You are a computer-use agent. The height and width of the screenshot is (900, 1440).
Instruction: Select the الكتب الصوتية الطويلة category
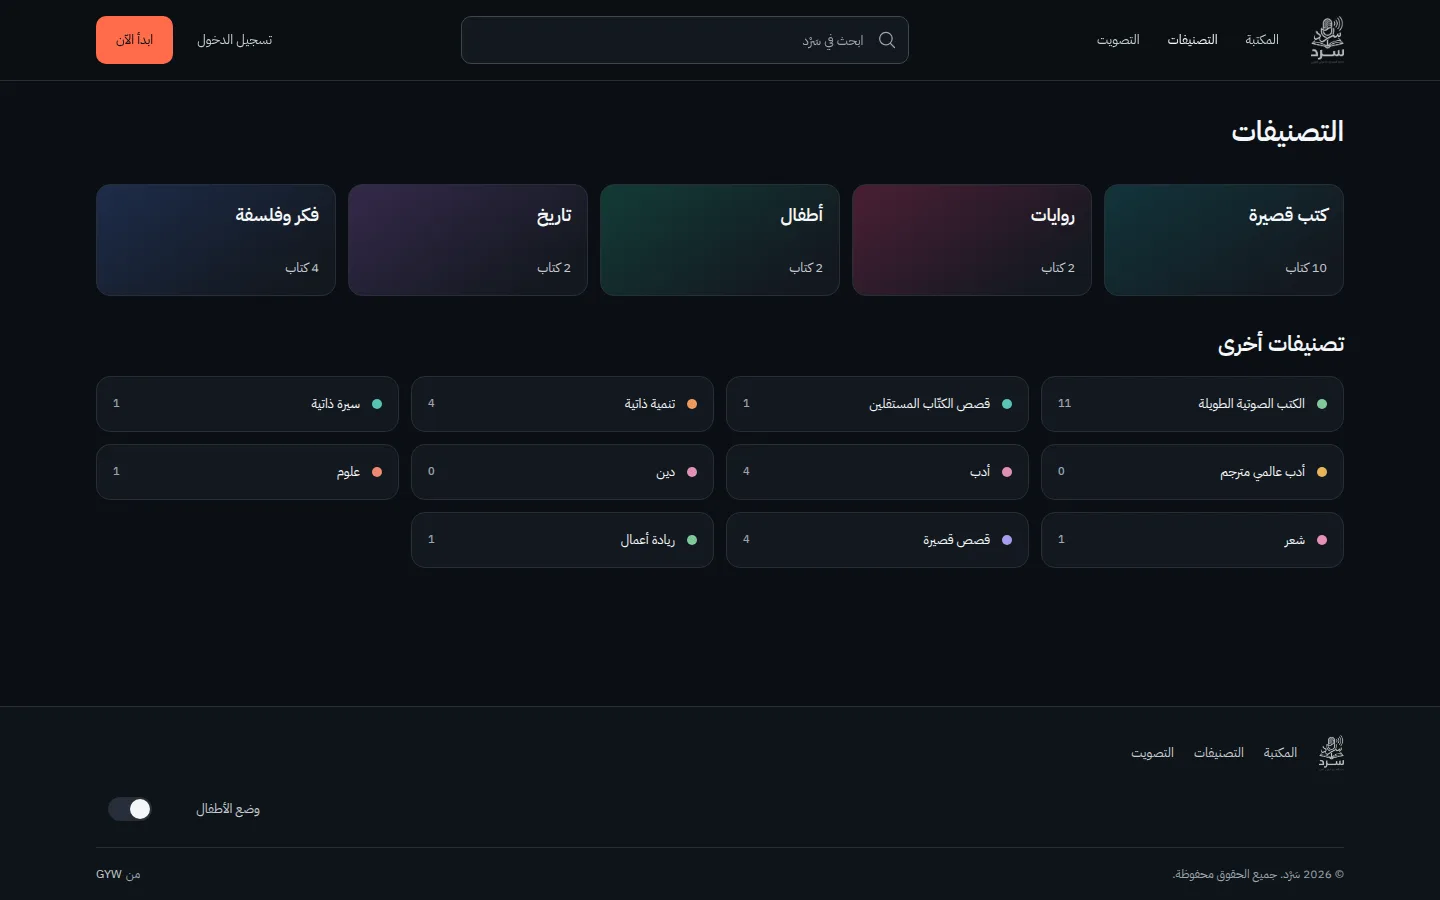tap(1192, 404)
